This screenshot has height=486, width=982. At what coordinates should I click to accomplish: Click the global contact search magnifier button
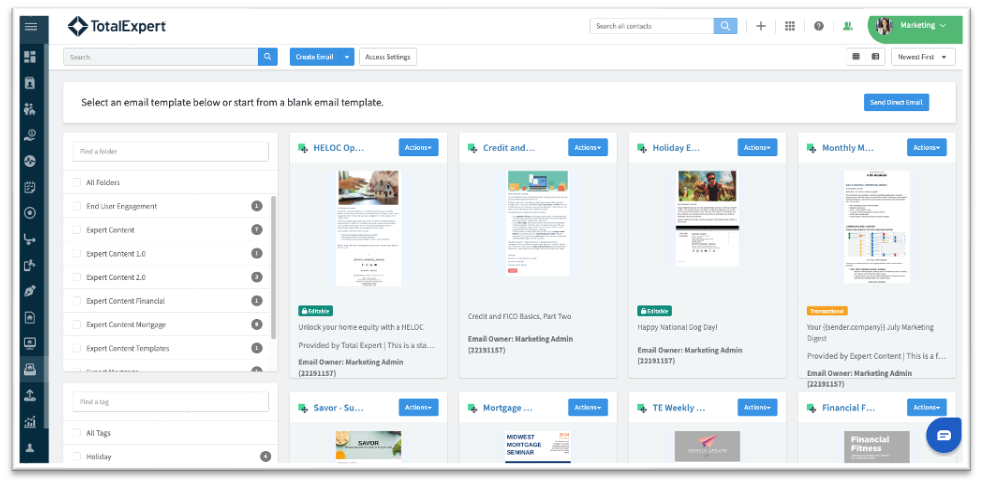(725, 26)
